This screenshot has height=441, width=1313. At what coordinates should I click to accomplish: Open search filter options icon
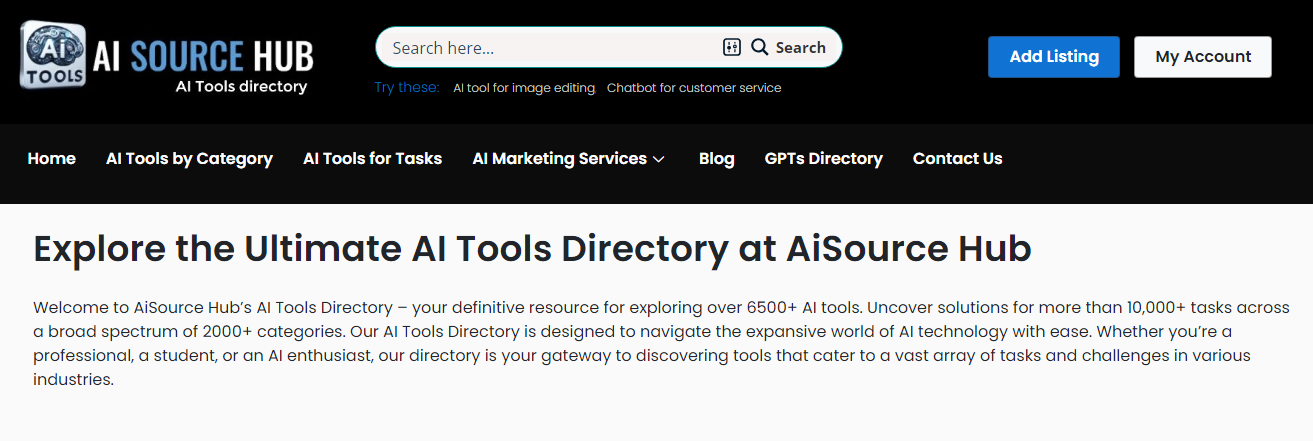click(731, 47)
